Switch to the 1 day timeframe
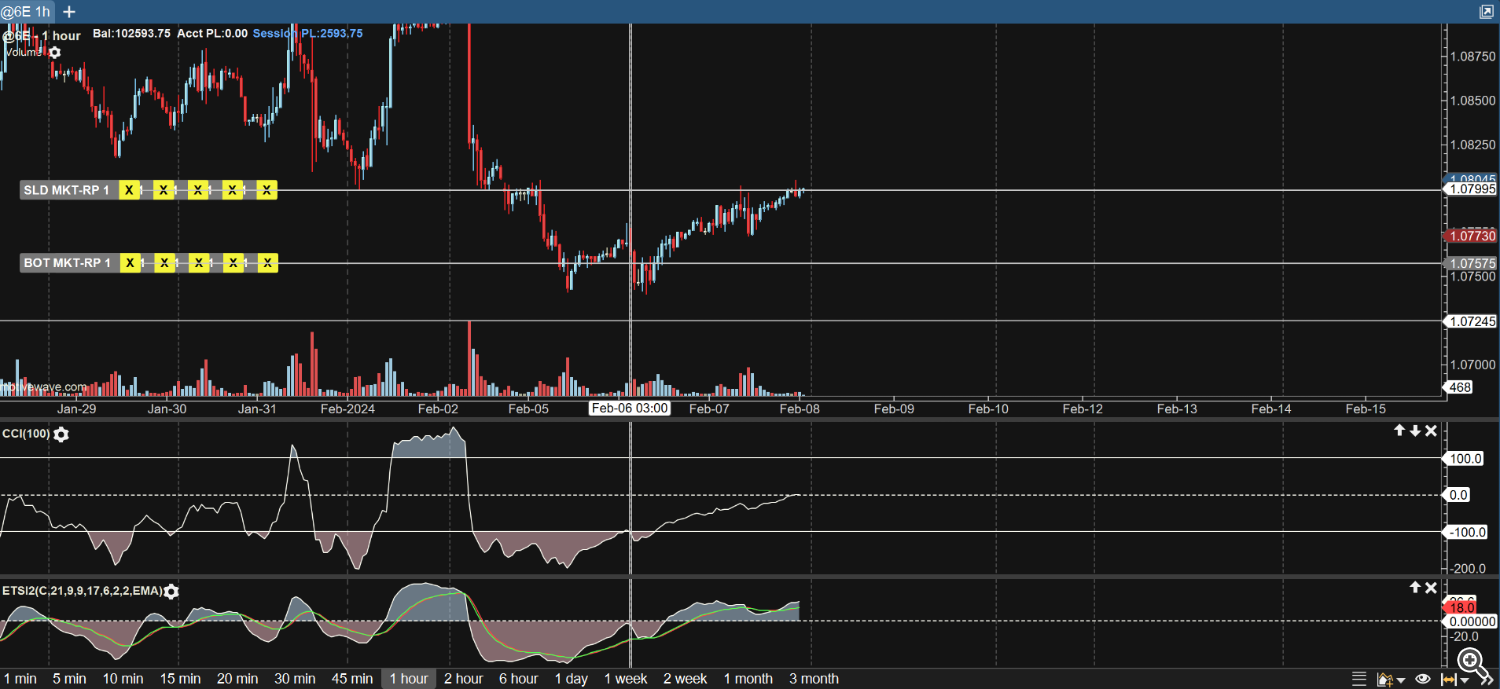This screenshot has height=689, width=1500. [x=571, y=679]
